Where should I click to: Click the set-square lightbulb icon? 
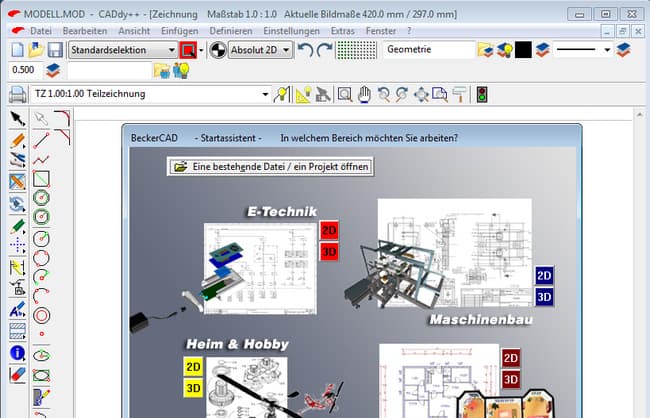point(303,95)
